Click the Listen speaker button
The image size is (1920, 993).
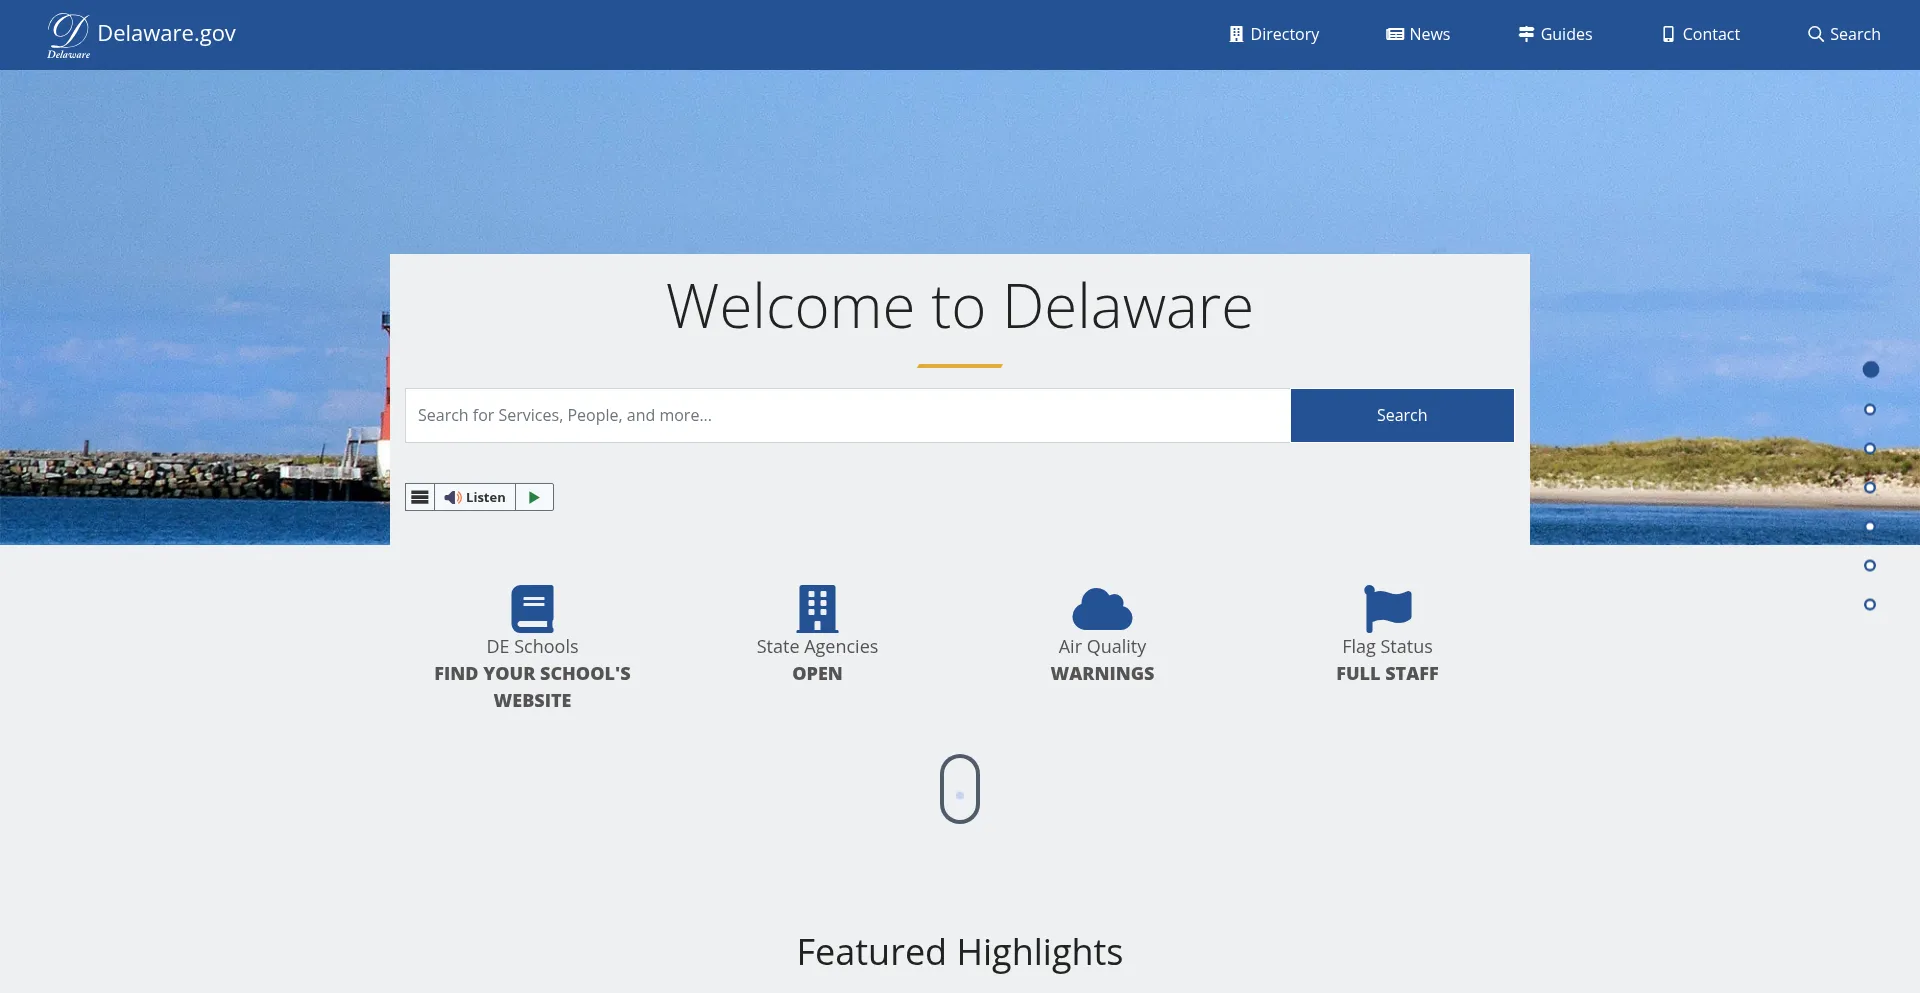pyautogui.click(x=475, y=497)
